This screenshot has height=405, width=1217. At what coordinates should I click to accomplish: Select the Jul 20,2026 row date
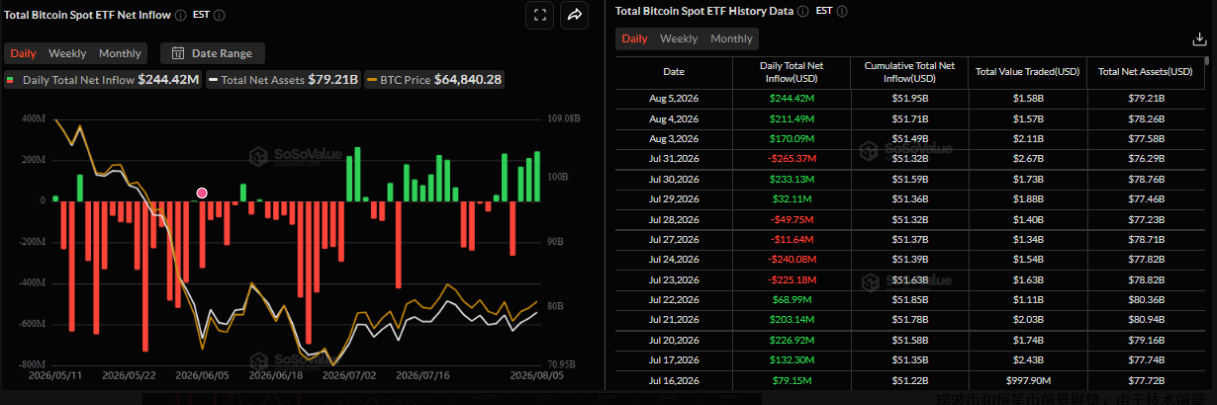(x=674, y=340)
